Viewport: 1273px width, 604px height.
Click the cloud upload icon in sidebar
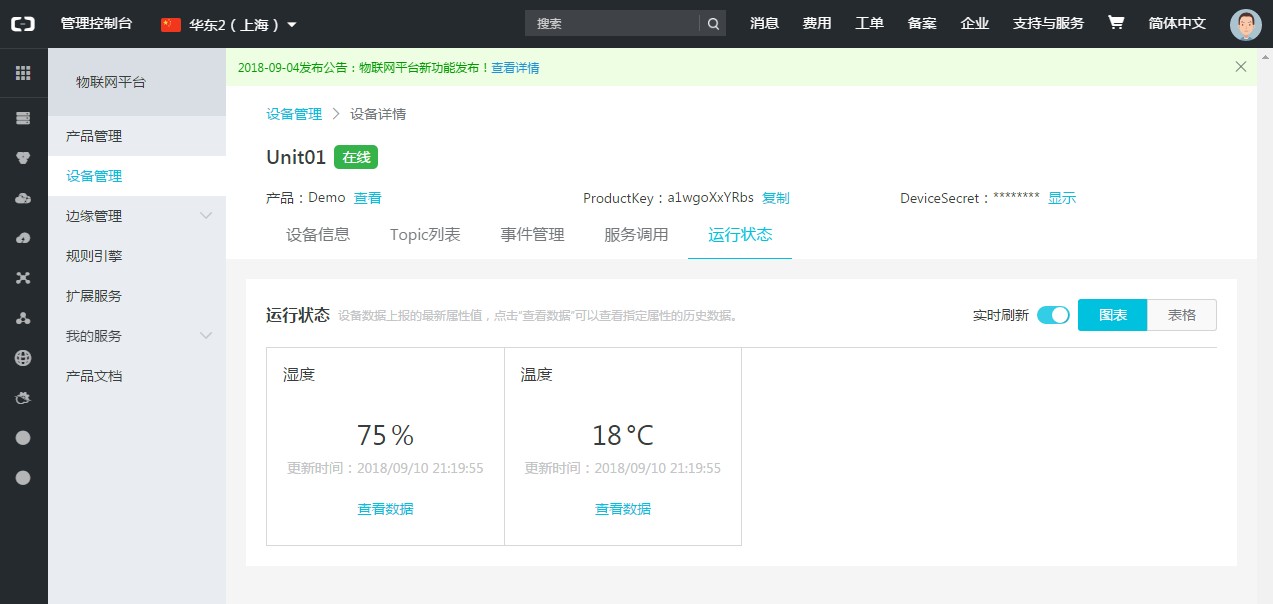coord(23,237)
